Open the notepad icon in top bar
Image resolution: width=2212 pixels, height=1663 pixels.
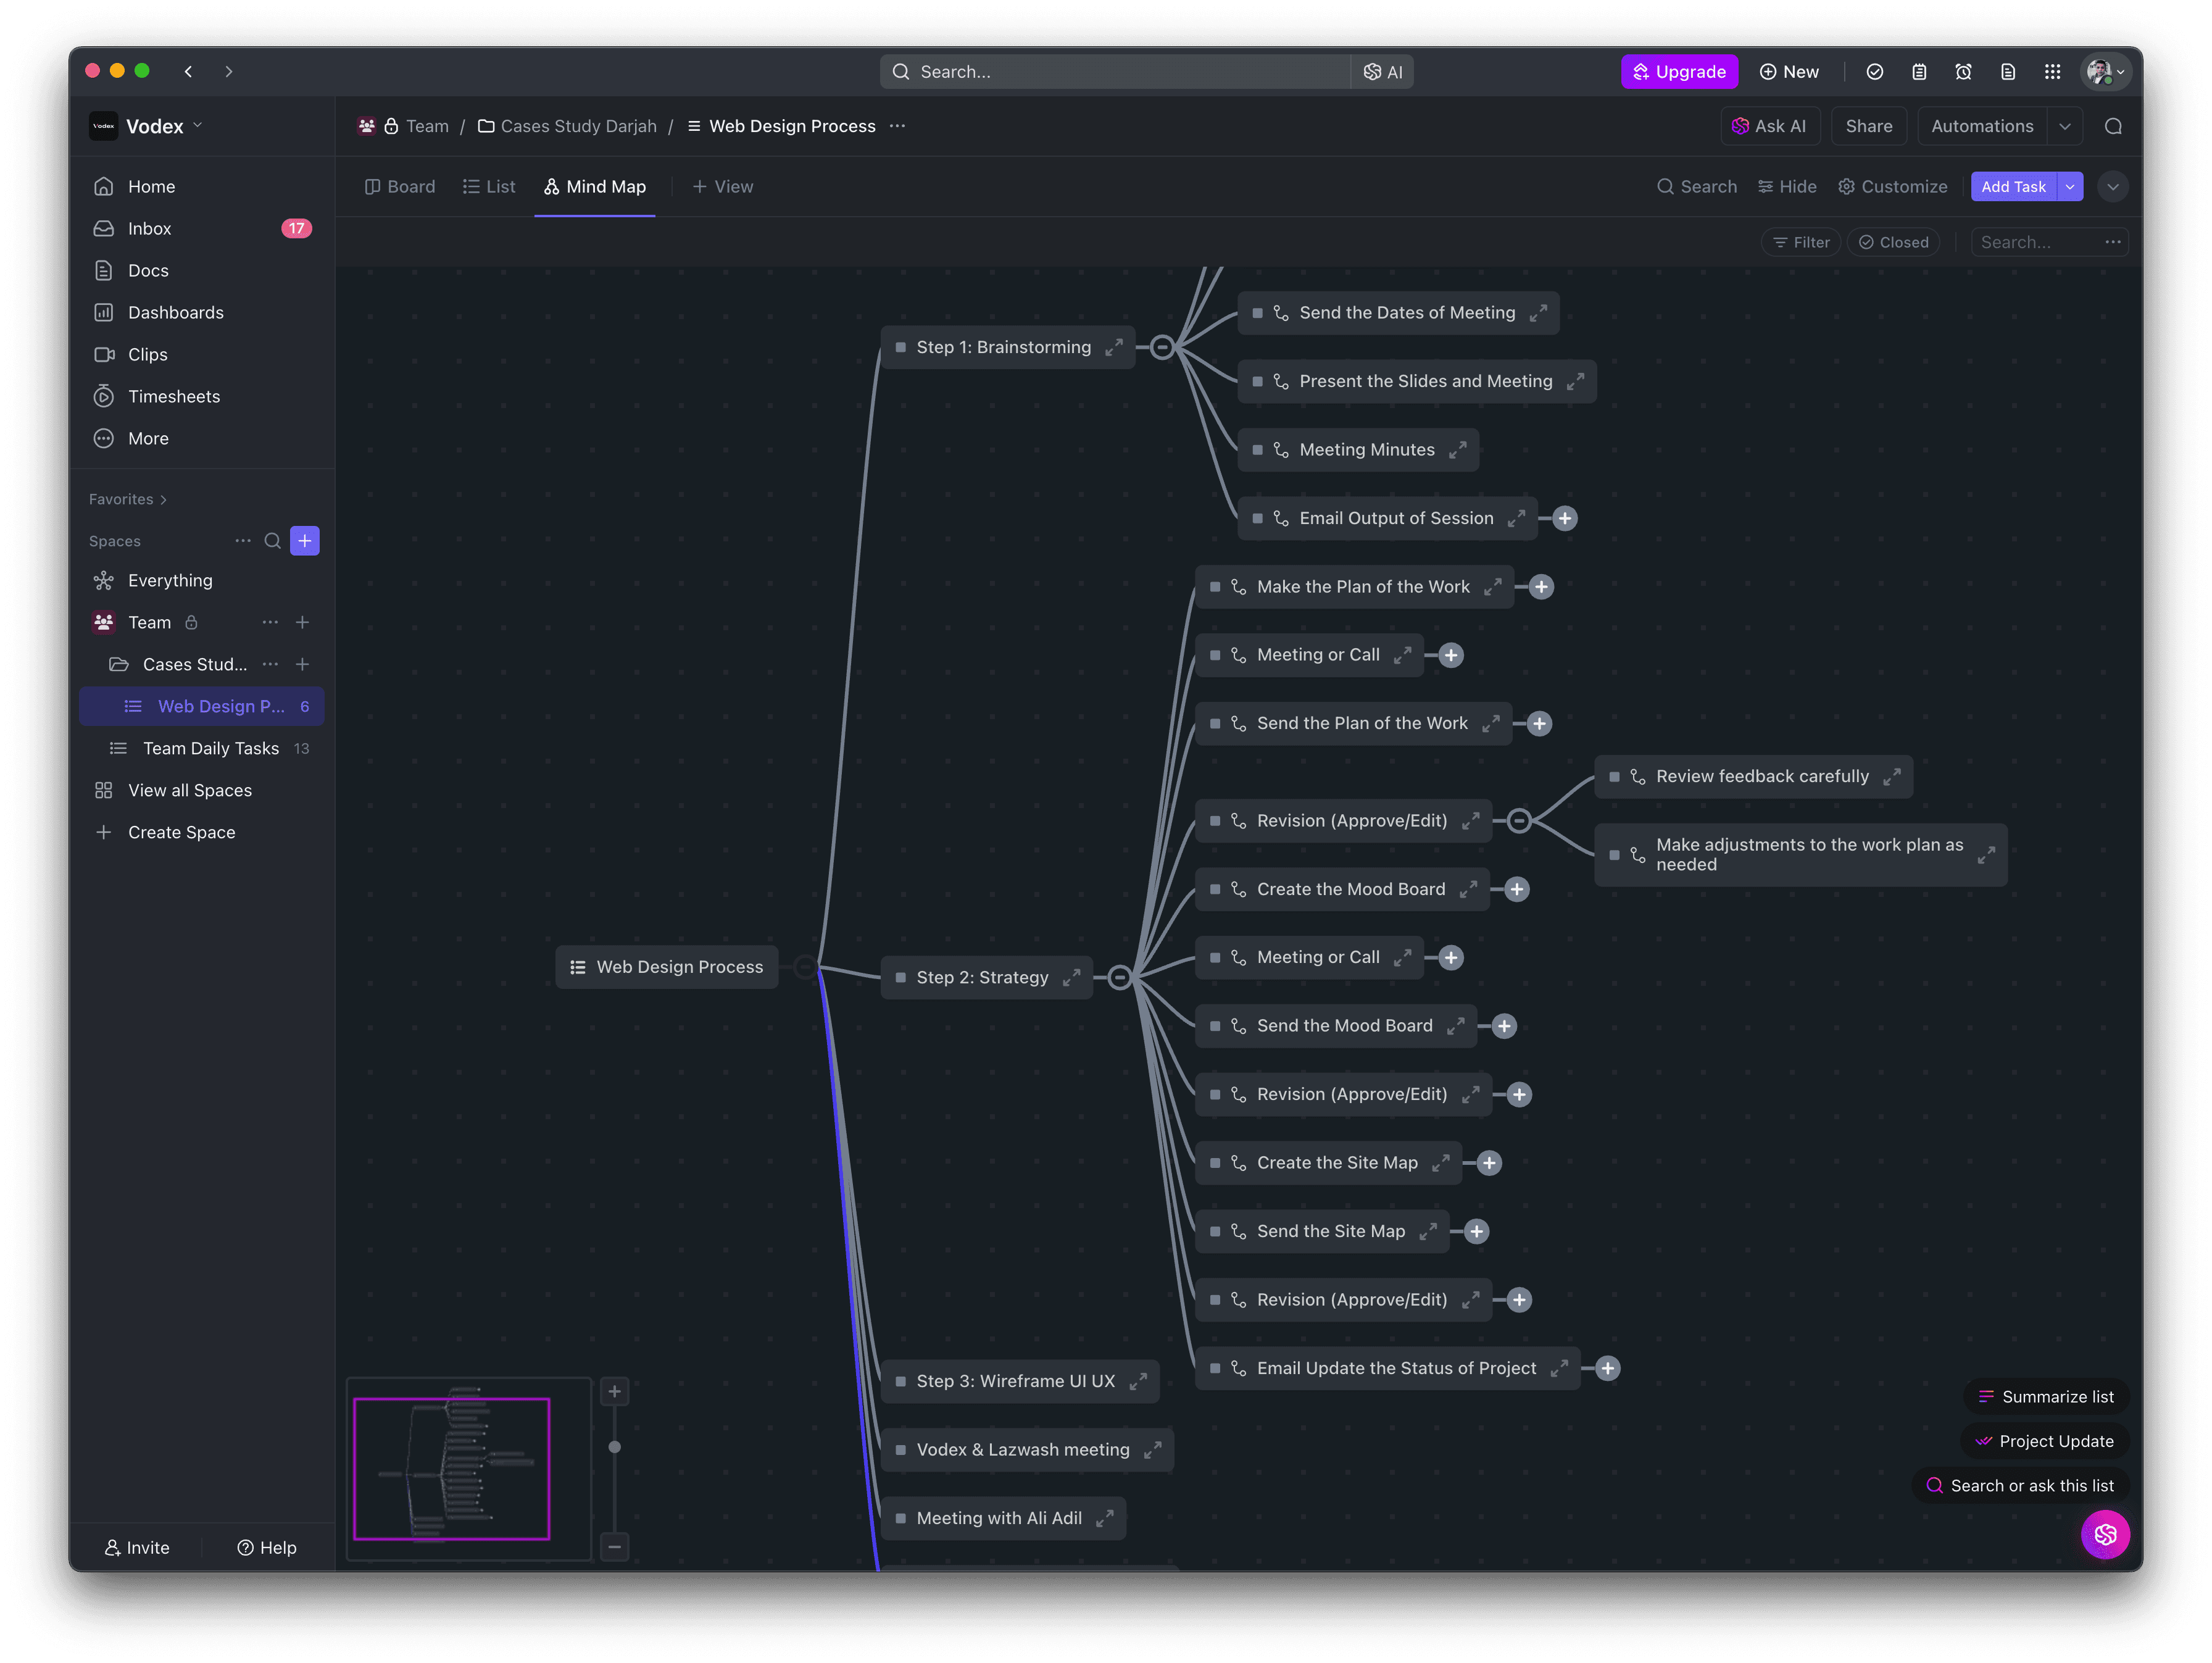pos(1919,72)
